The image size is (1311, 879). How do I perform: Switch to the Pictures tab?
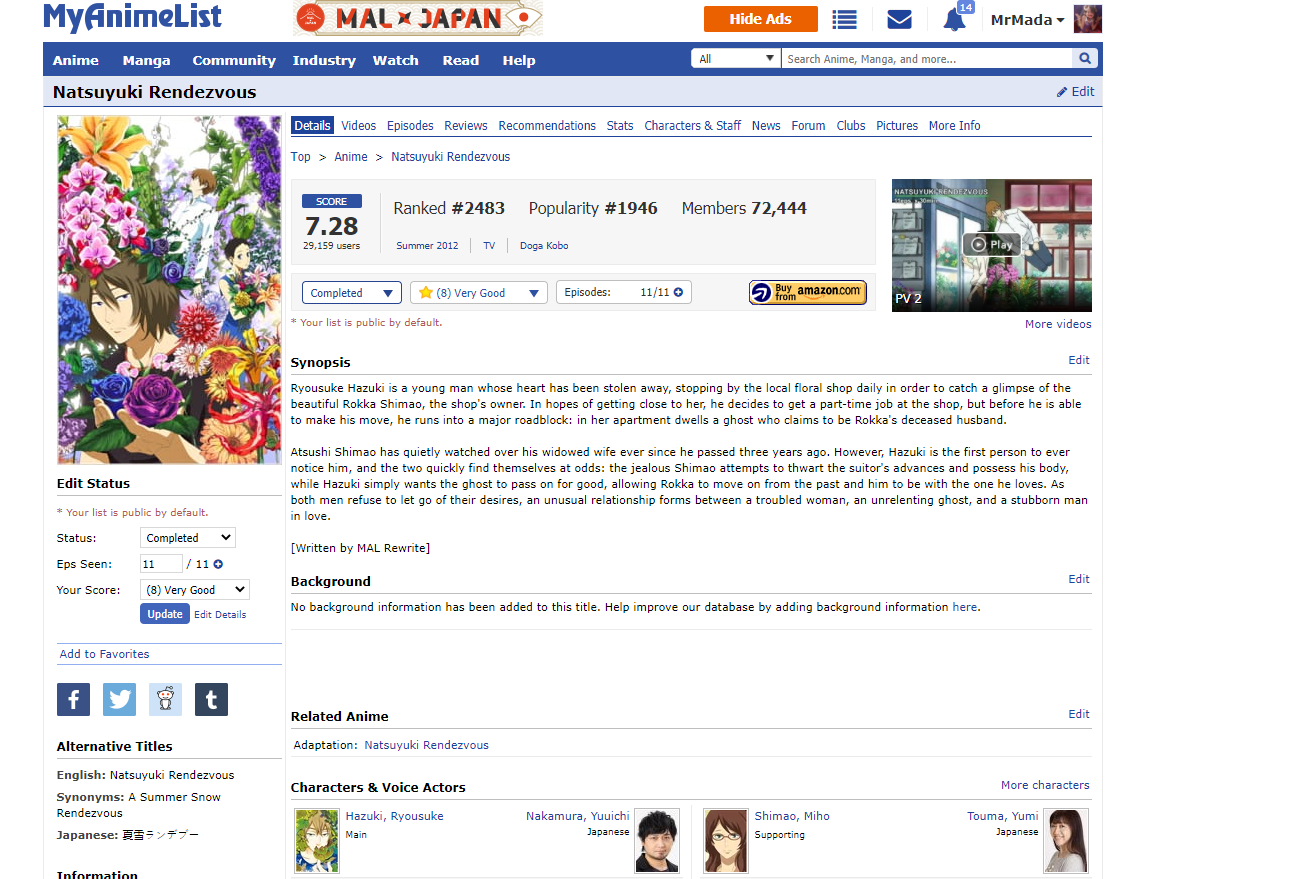click(x=897, y=126)
